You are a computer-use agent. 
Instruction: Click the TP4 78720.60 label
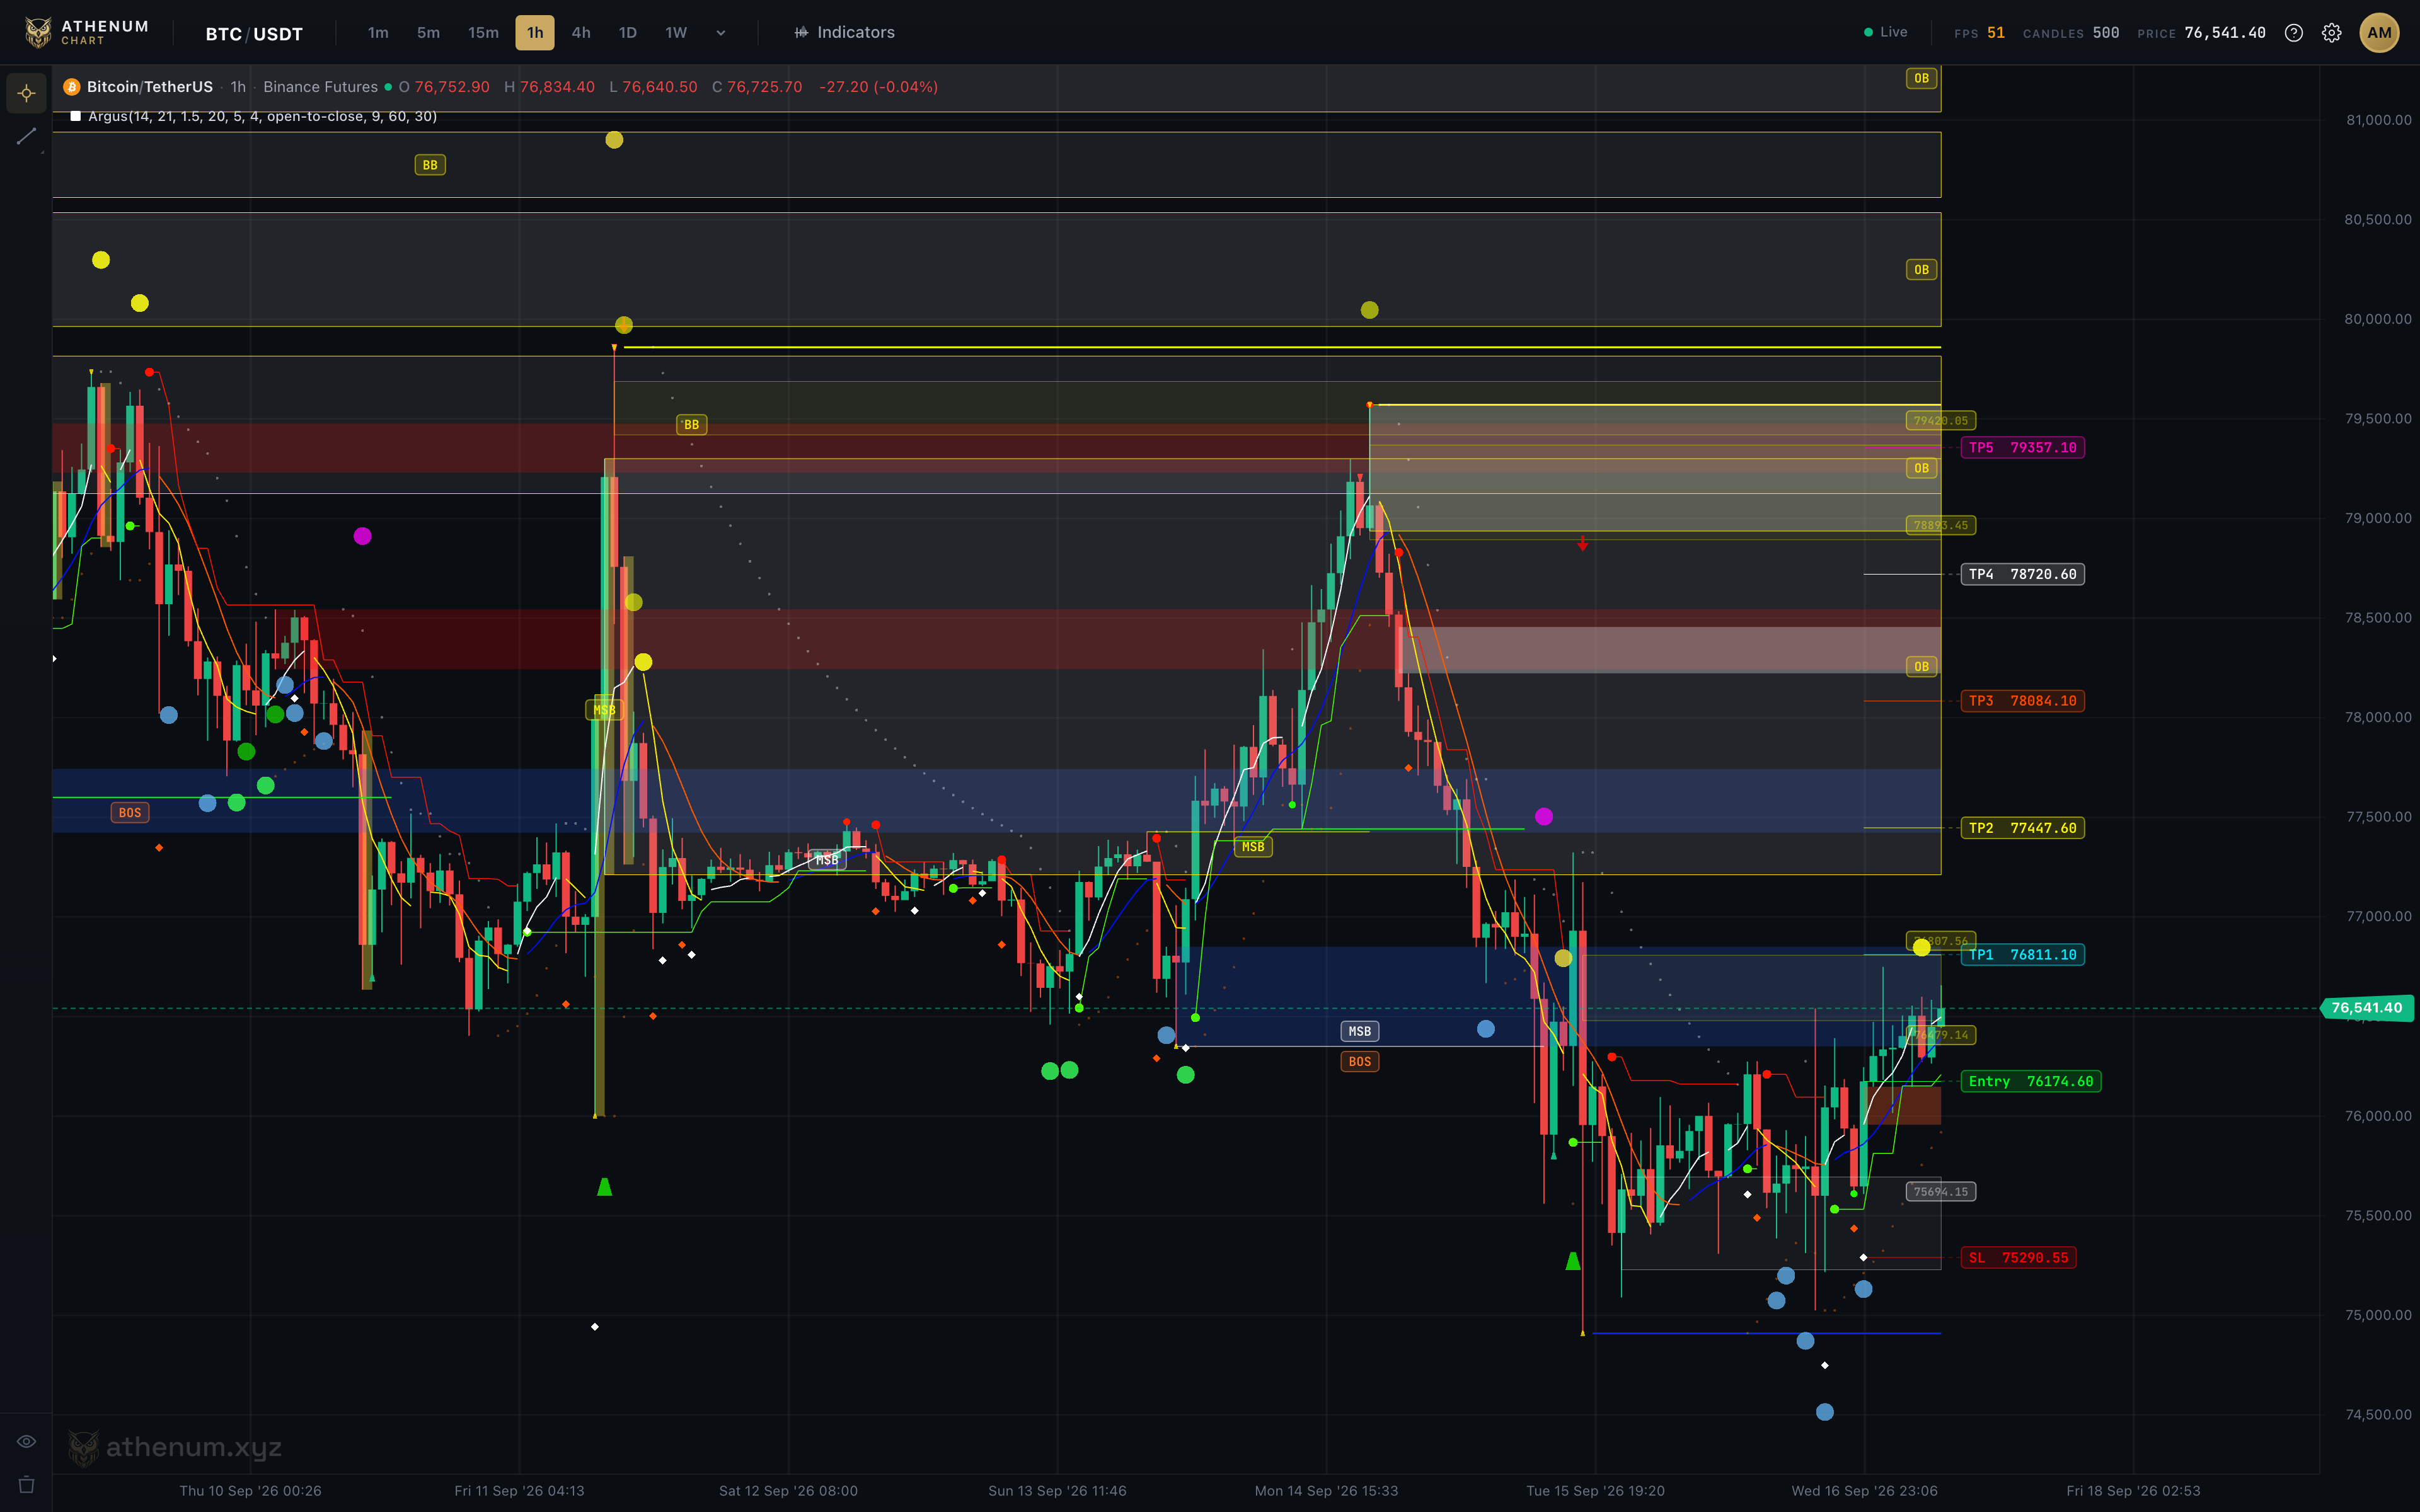click(x=2022, y=574)
